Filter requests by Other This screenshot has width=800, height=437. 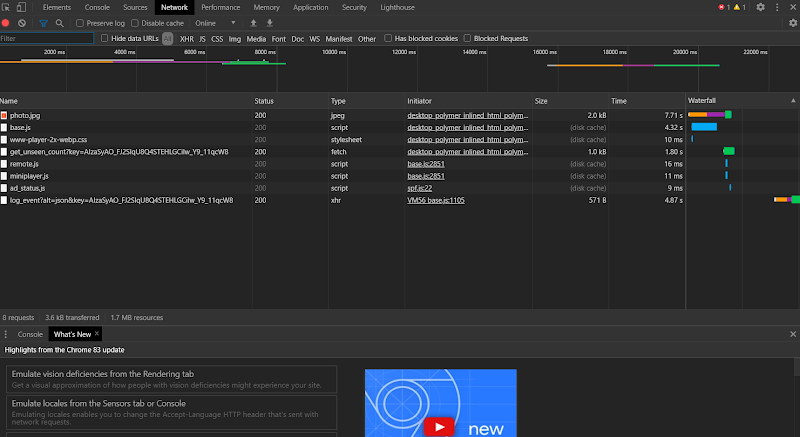tap(366, 39)
